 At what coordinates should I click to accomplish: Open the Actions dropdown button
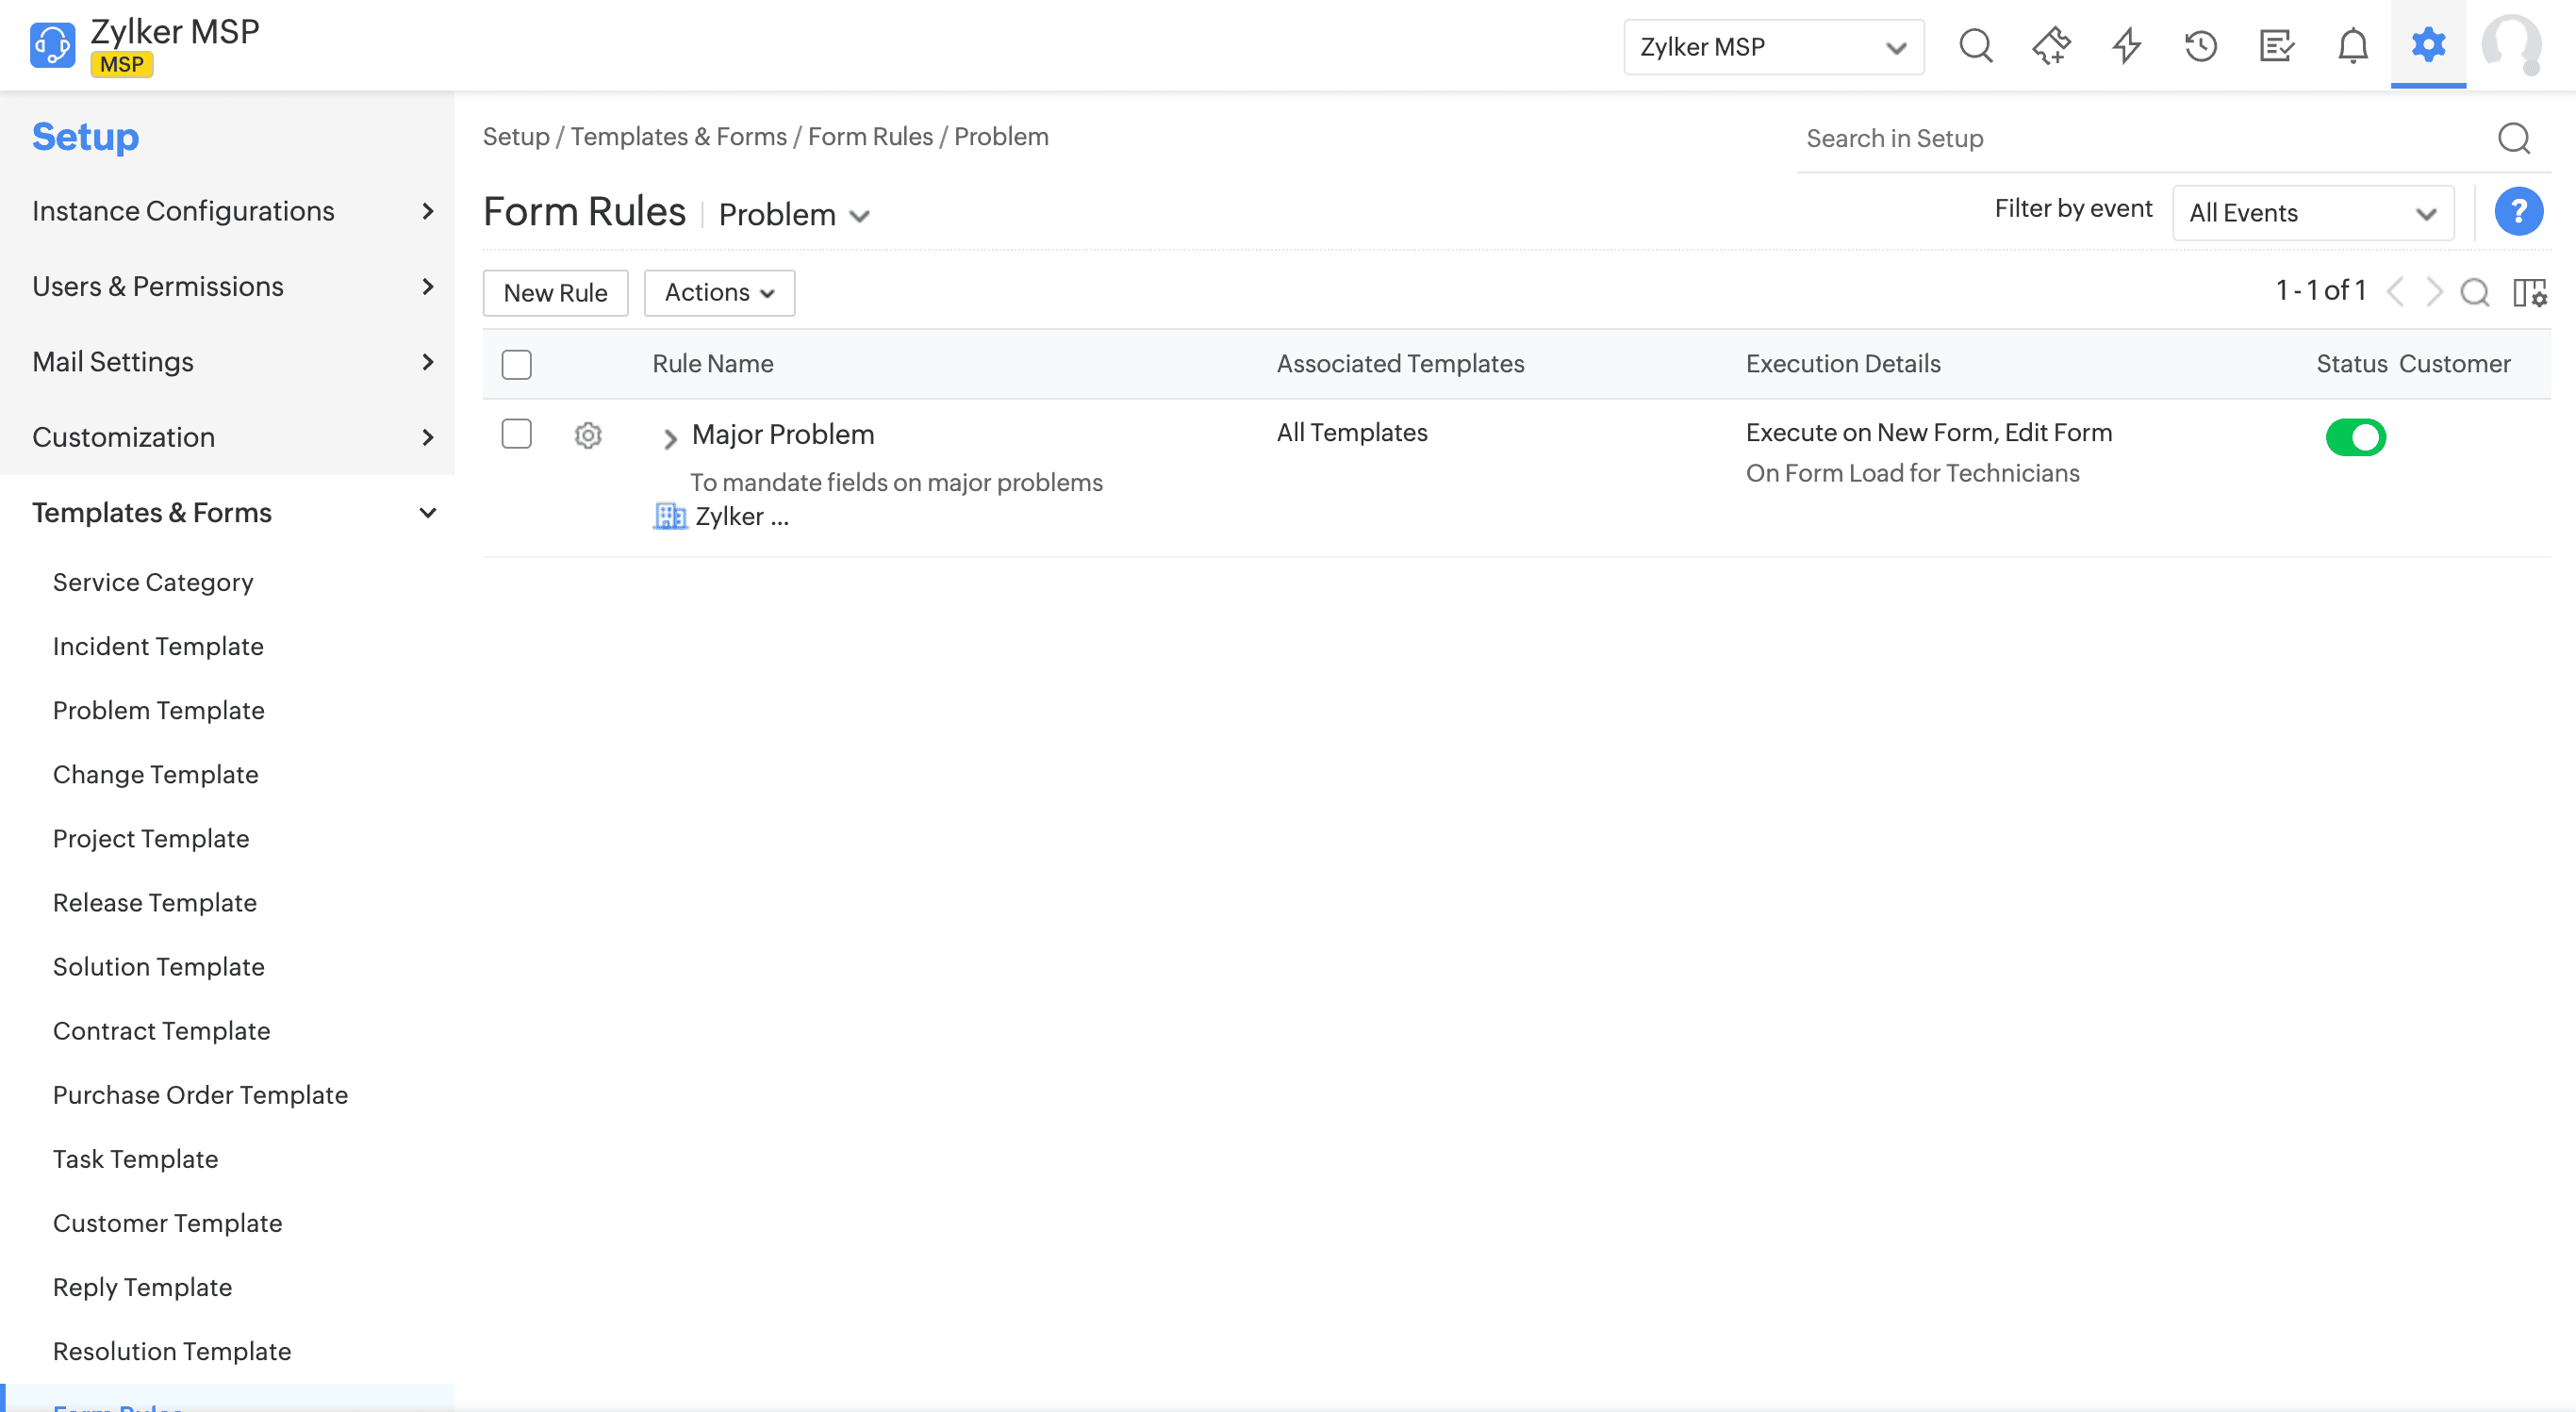coord(719,293)
